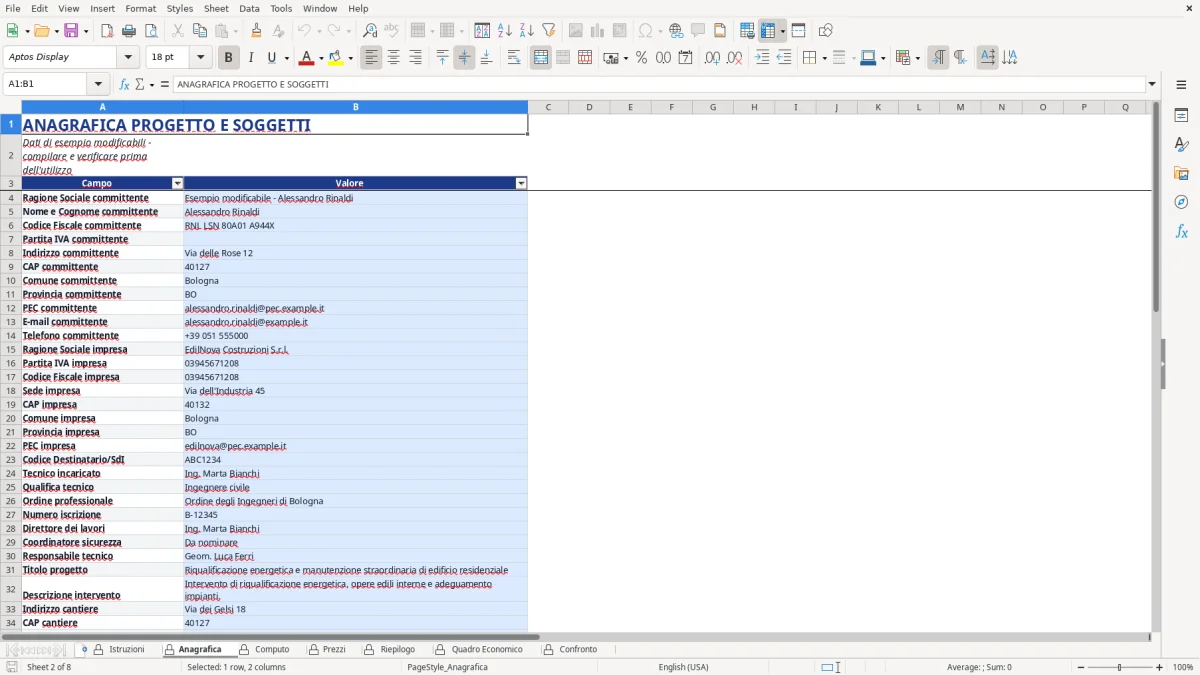Open the sidebar Navigator panel
The height and width of the screenshot is (675, 1200).
pyautogui.click(x=1181, y=202)
